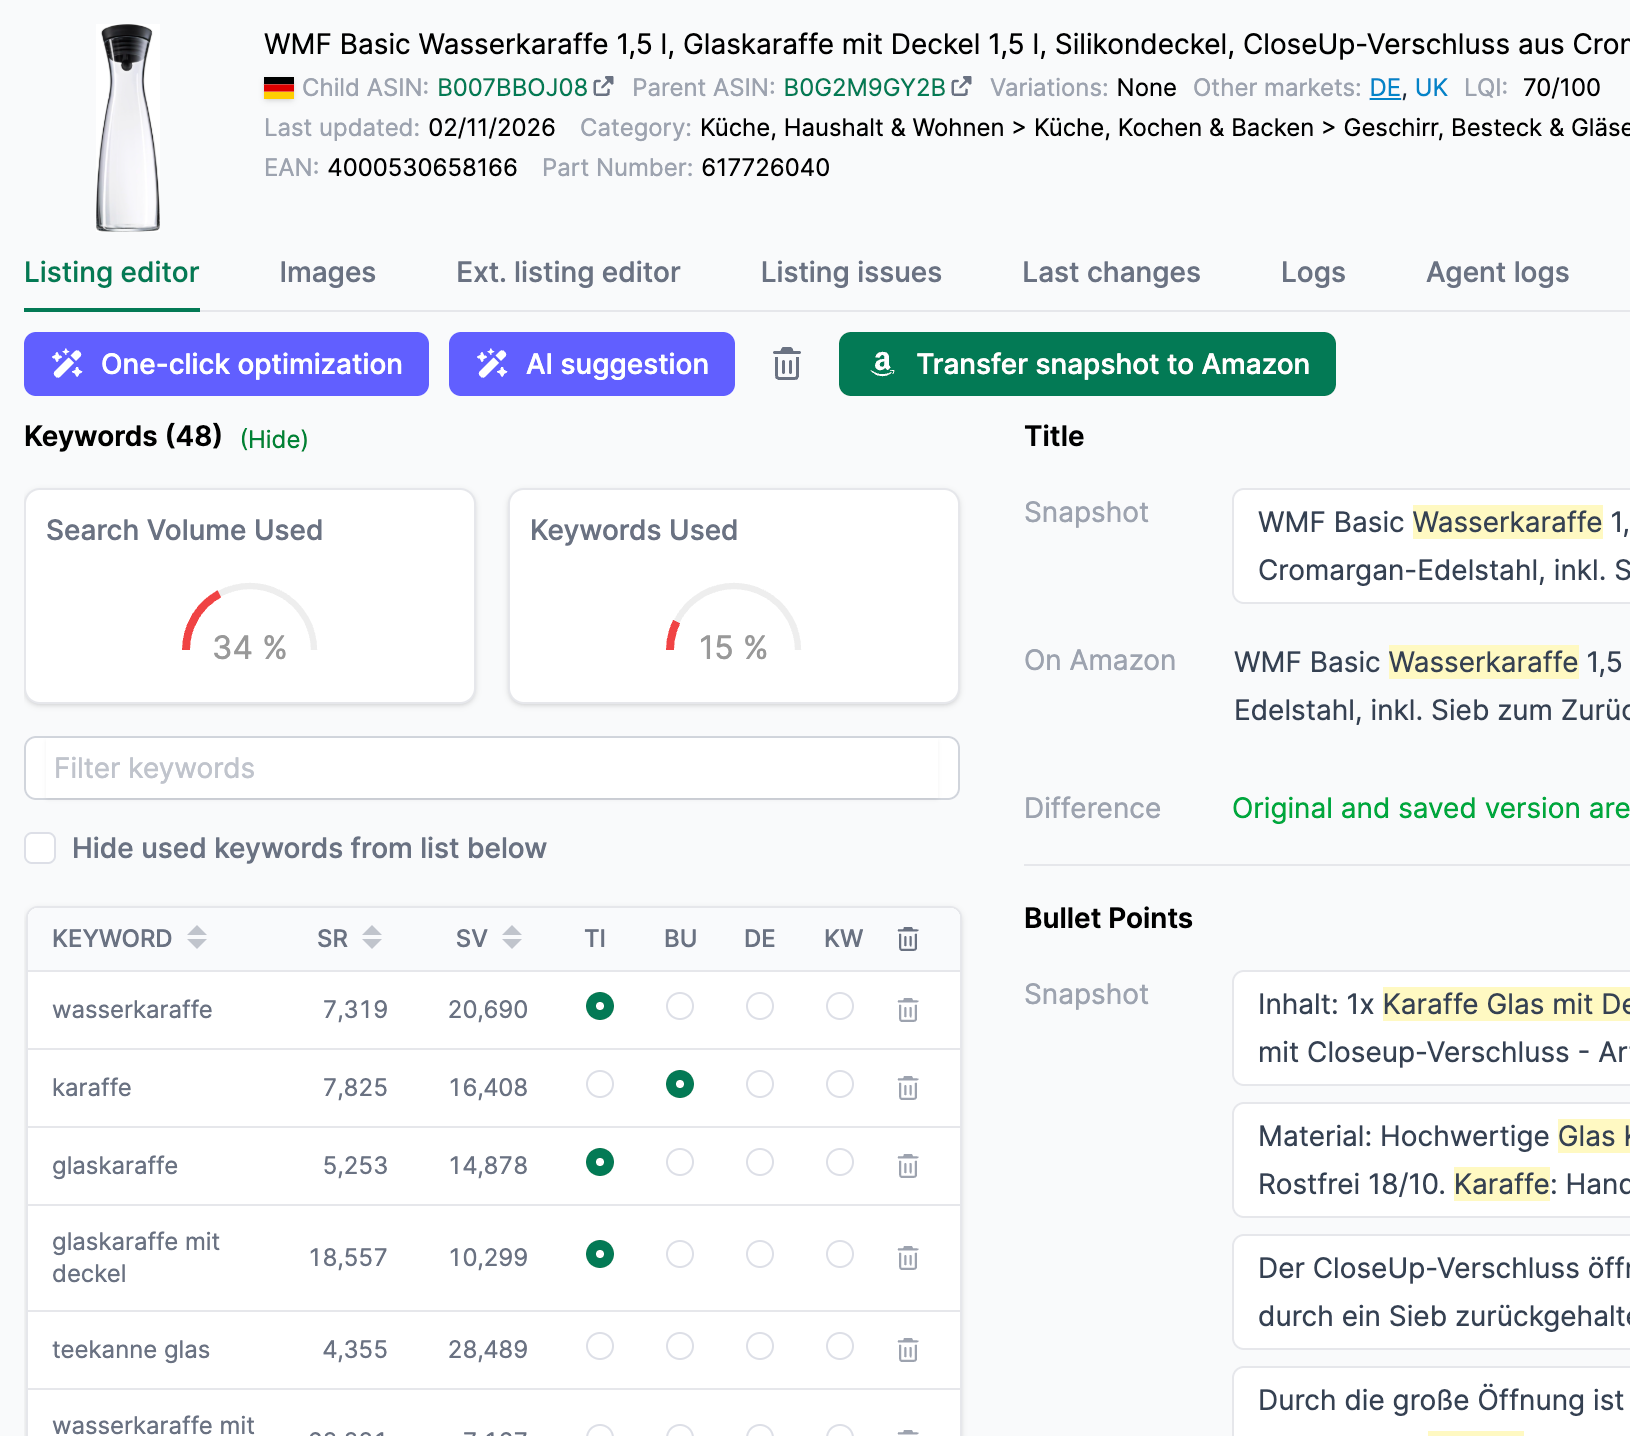1630x1436 pixels.
Task: Select BU radio for wasserkaraffe
Action: (x=680, y=1006)
